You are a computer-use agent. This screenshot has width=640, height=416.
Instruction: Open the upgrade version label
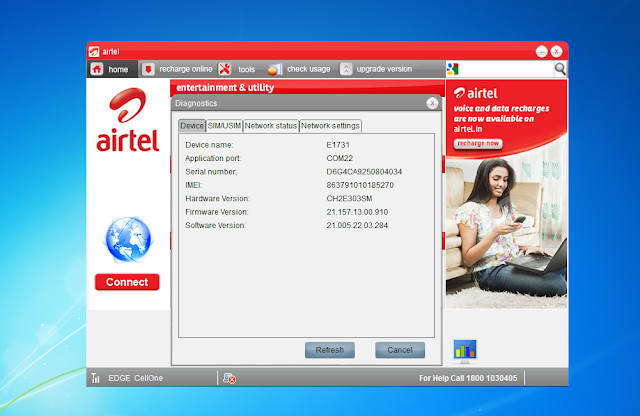pos(384,69)
